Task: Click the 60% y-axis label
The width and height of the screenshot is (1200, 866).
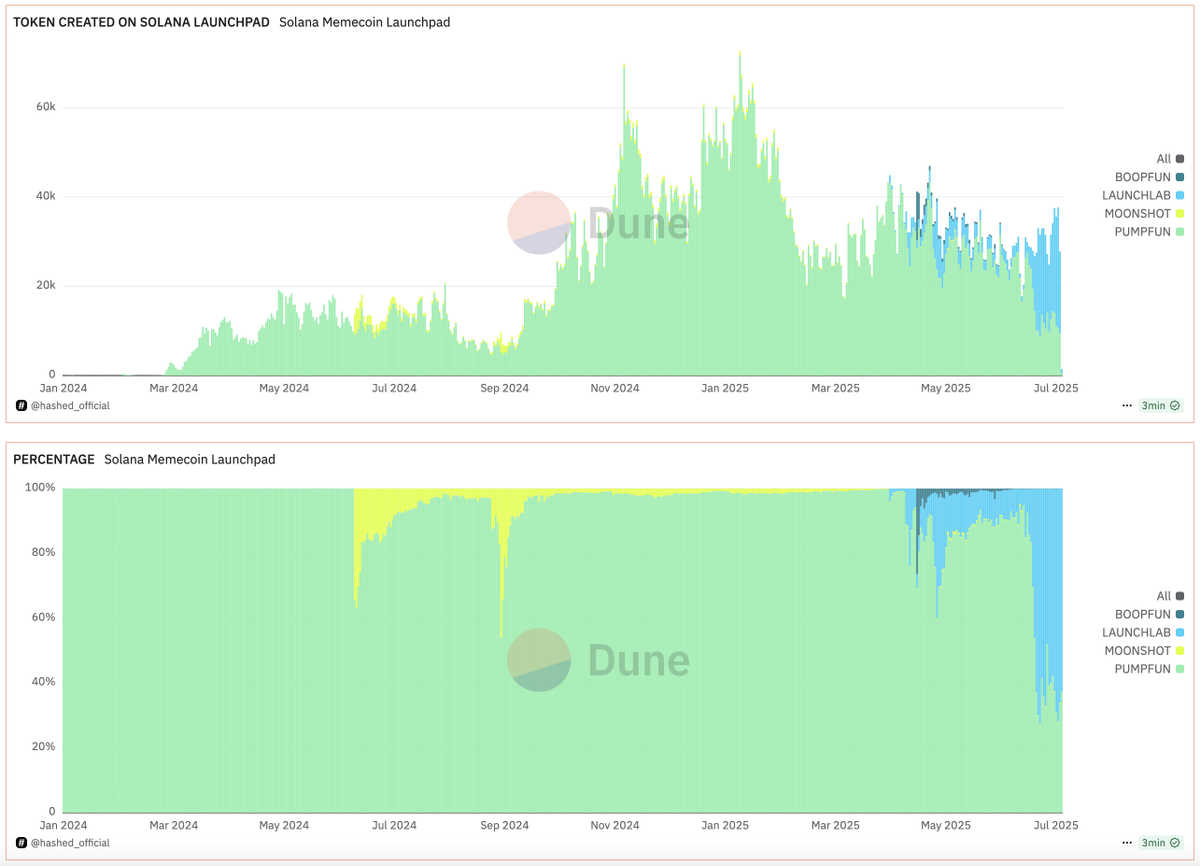Action: pyautogui.click(x=43, y=617)
